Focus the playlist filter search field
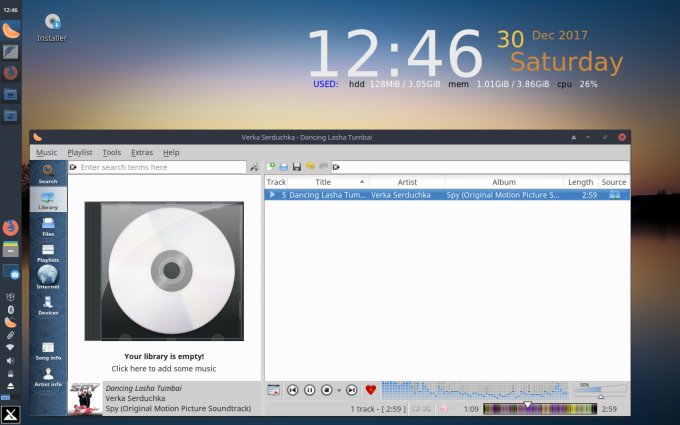 [x=481, y=167]
